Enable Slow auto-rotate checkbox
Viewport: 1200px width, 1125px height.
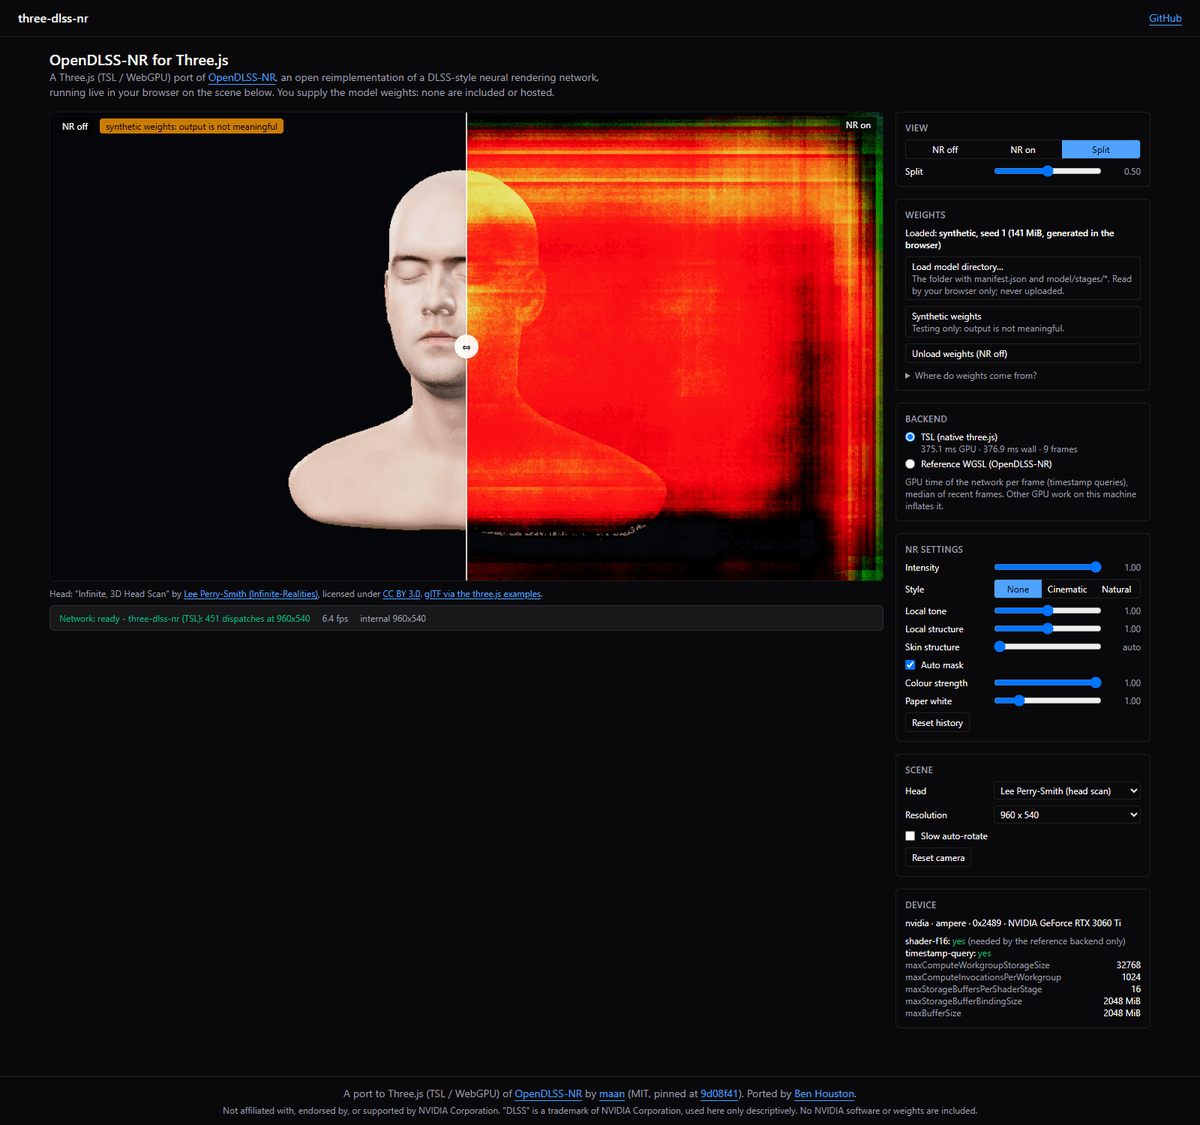(x=910, y=836)
